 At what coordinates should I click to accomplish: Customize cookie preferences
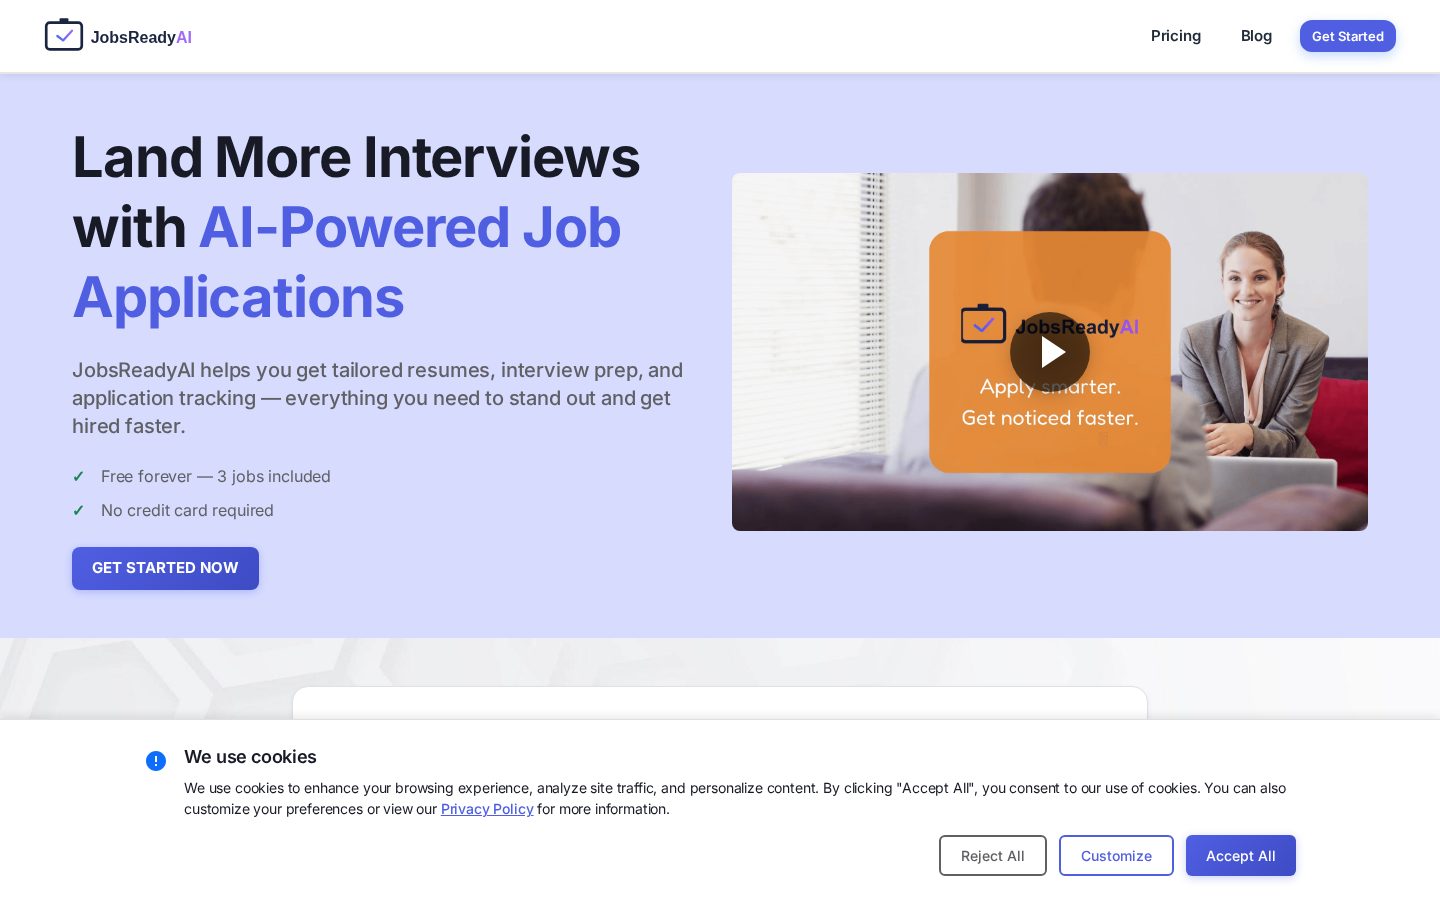click(x=1116, y=856)
